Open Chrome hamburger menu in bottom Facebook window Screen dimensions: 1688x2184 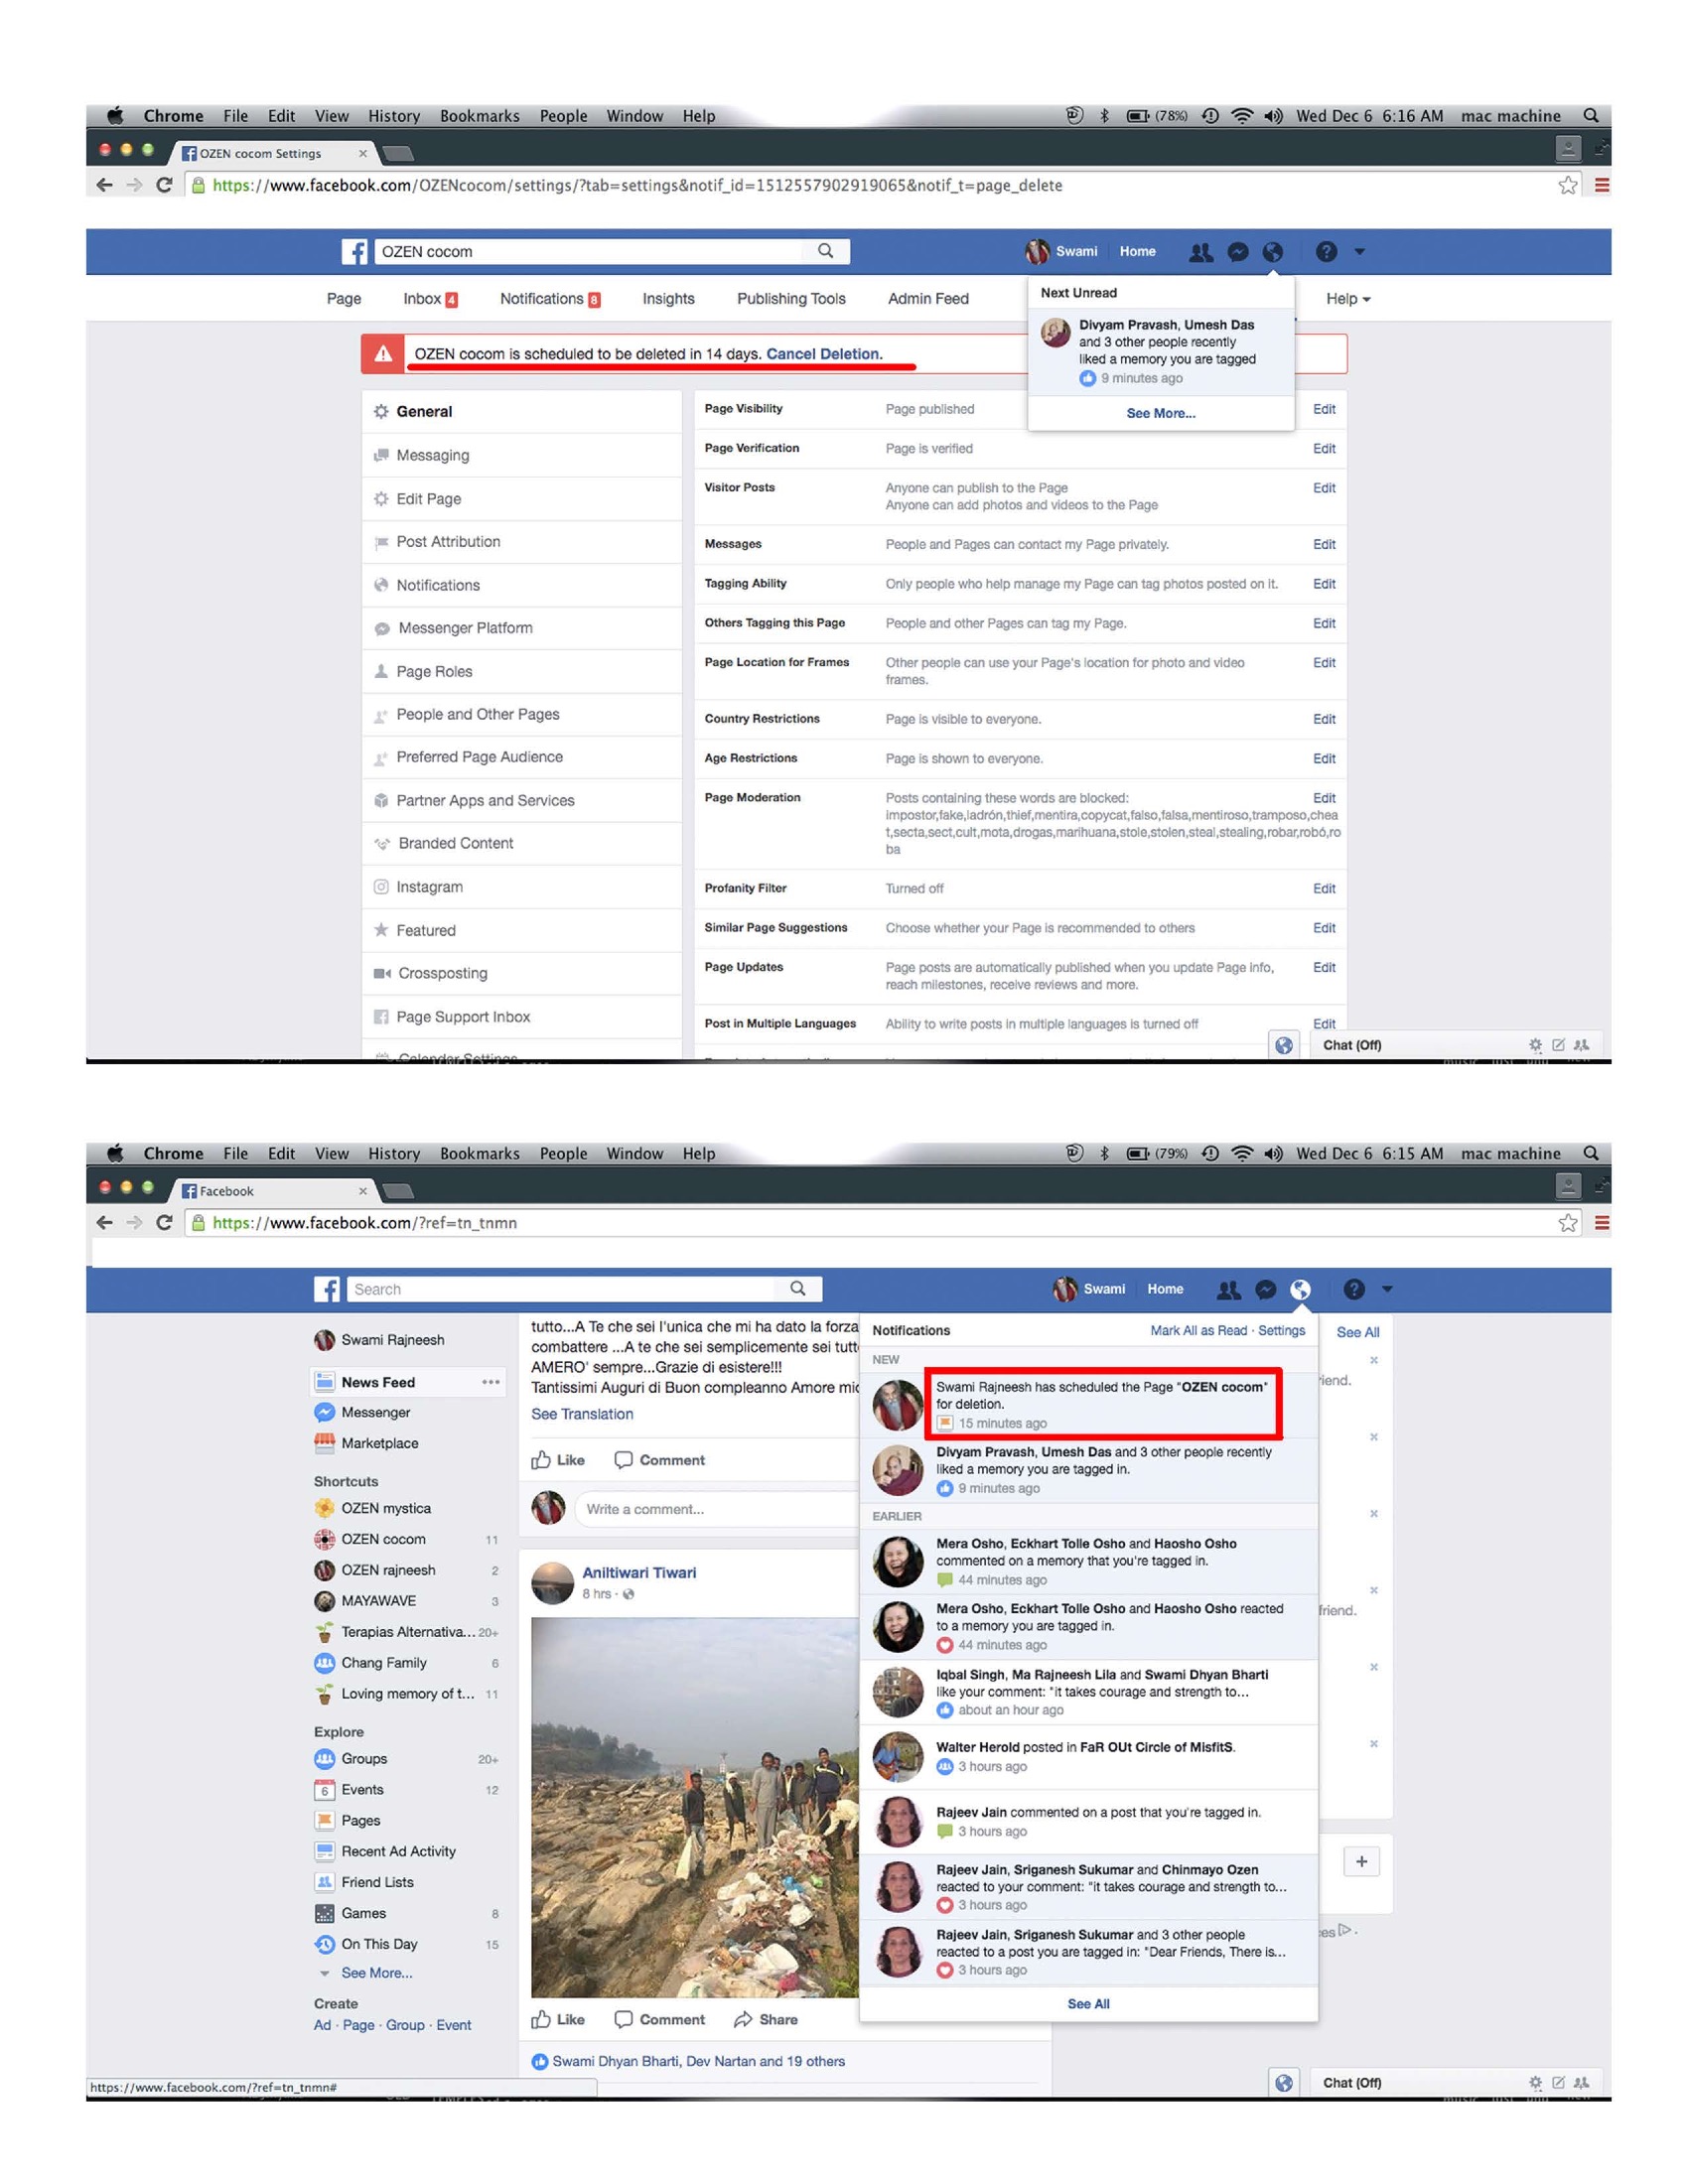coord(1601,1223)
